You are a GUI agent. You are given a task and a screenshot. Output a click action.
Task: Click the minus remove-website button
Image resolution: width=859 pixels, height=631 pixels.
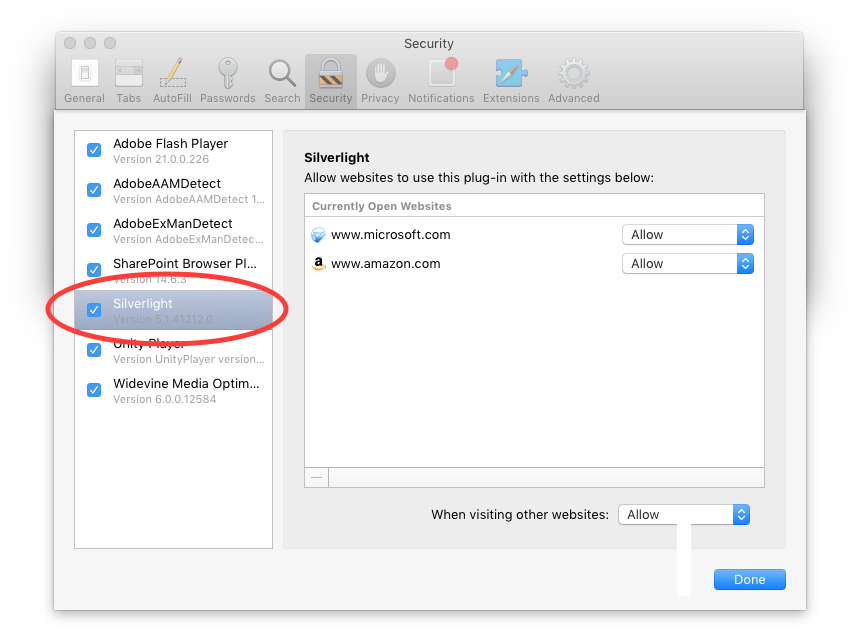click(x=317, y=478)
